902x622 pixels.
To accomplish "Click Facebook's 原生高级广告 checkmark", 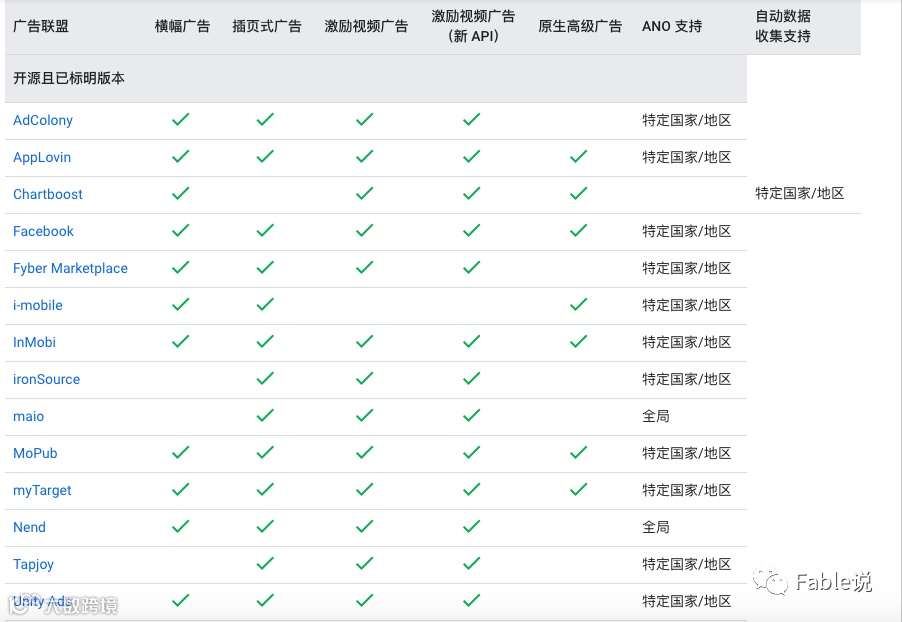I will tap(578, 231).
